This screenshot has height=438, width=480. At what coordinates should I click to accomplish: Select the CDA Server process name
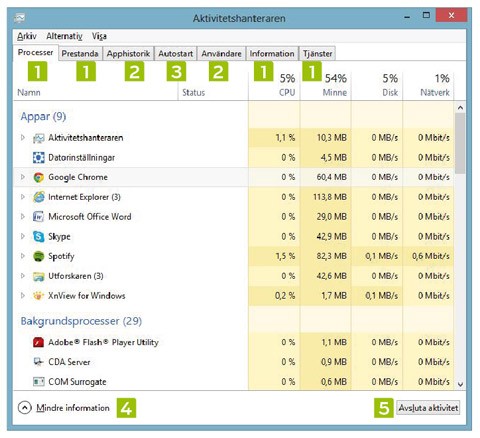coord(69,362)
